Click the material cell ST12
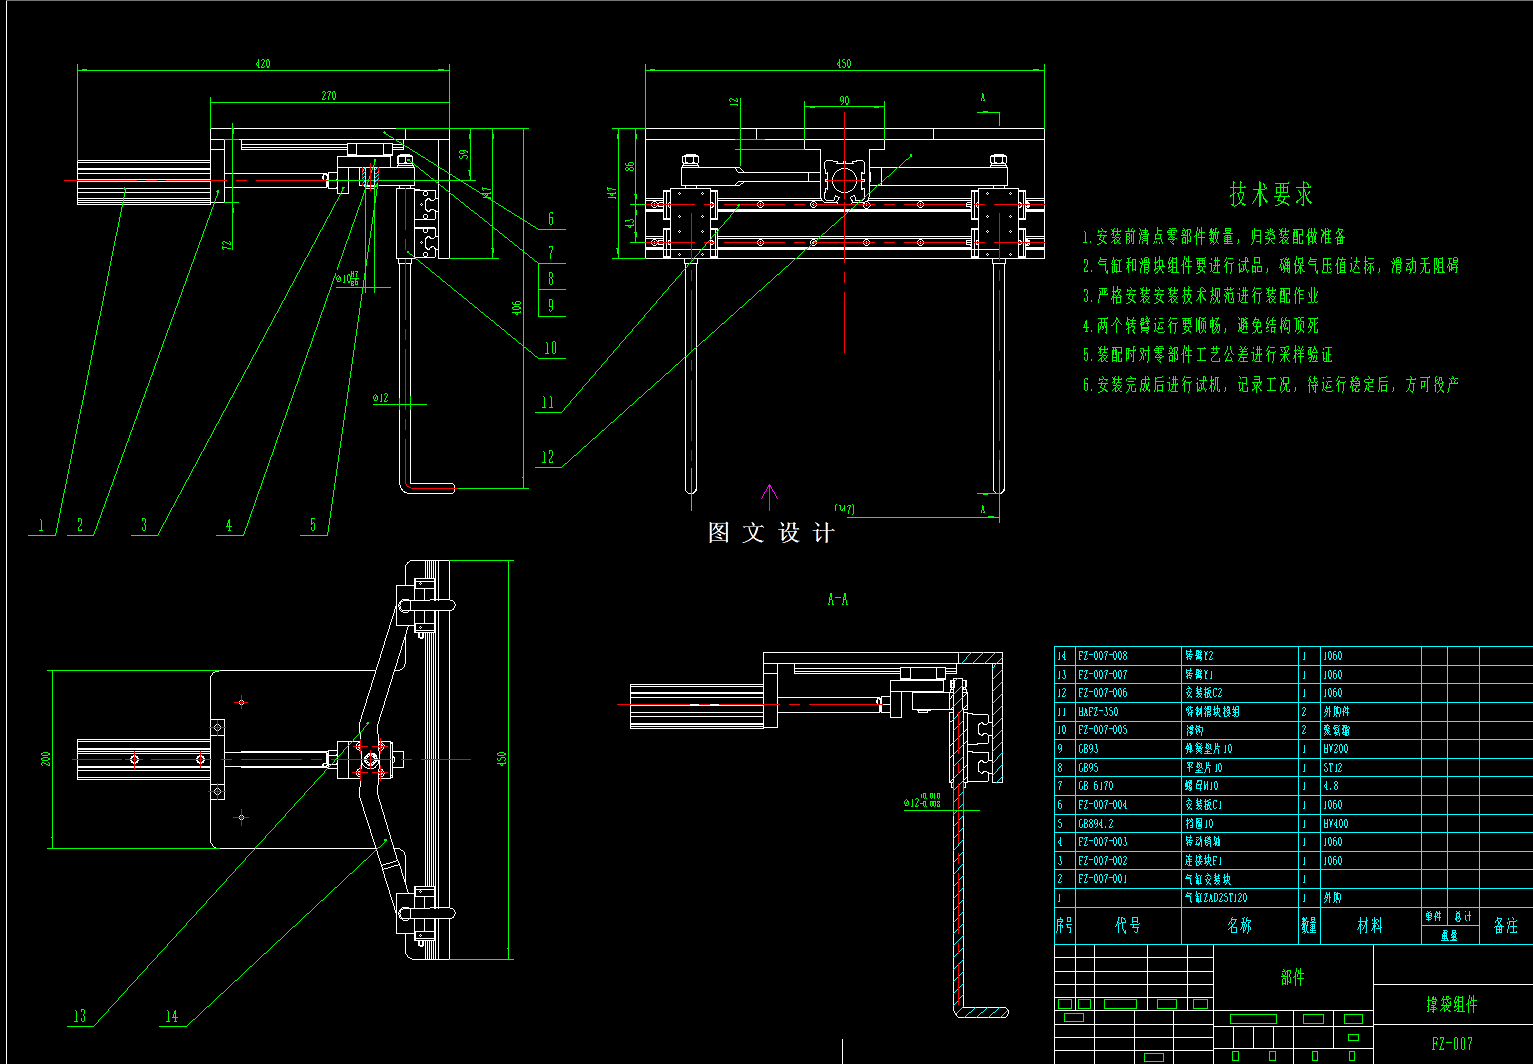 click(x=1332, y=768)
